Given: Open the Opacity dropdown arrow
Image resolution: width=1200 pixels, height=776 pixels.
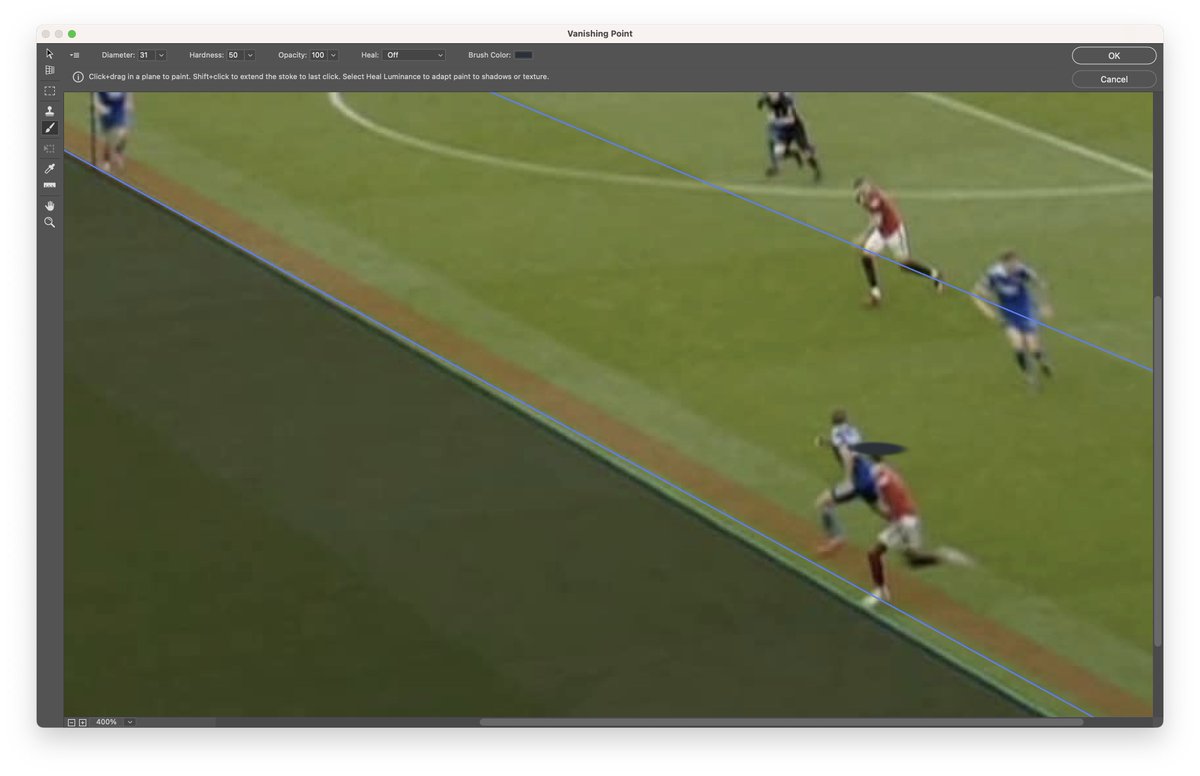Looking at the screenshot, I should pos(333,55).
